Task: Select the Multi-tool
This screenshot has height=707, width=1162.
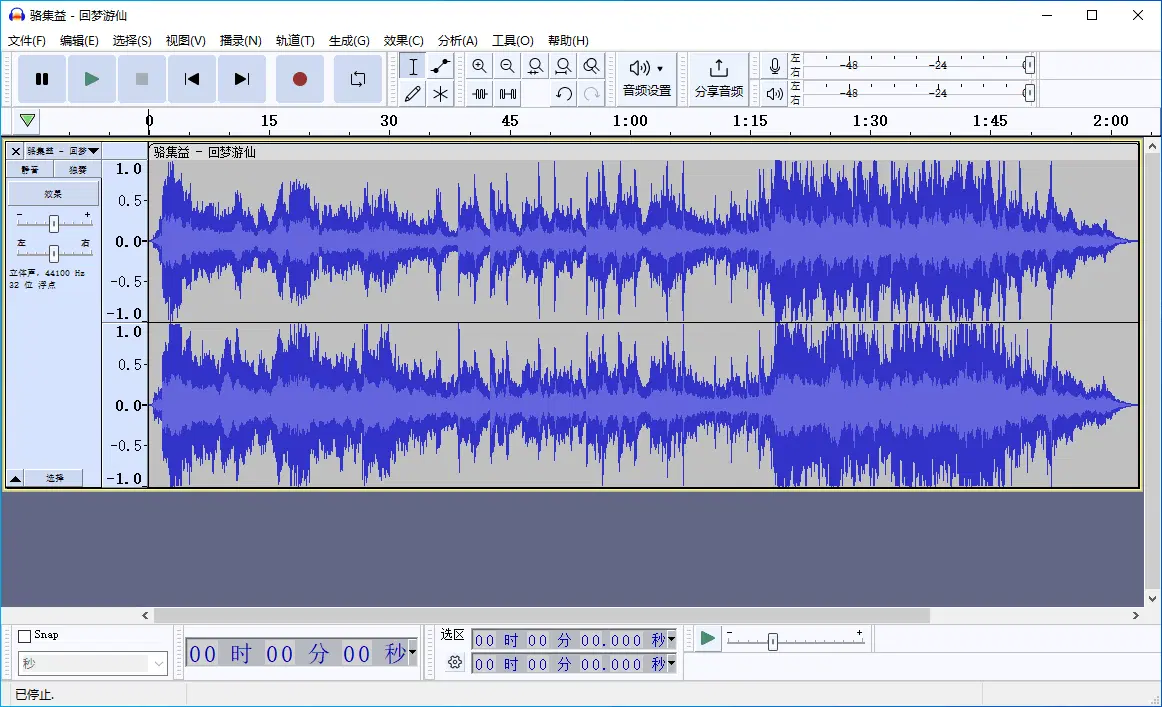Action: (x=440, y=94)
